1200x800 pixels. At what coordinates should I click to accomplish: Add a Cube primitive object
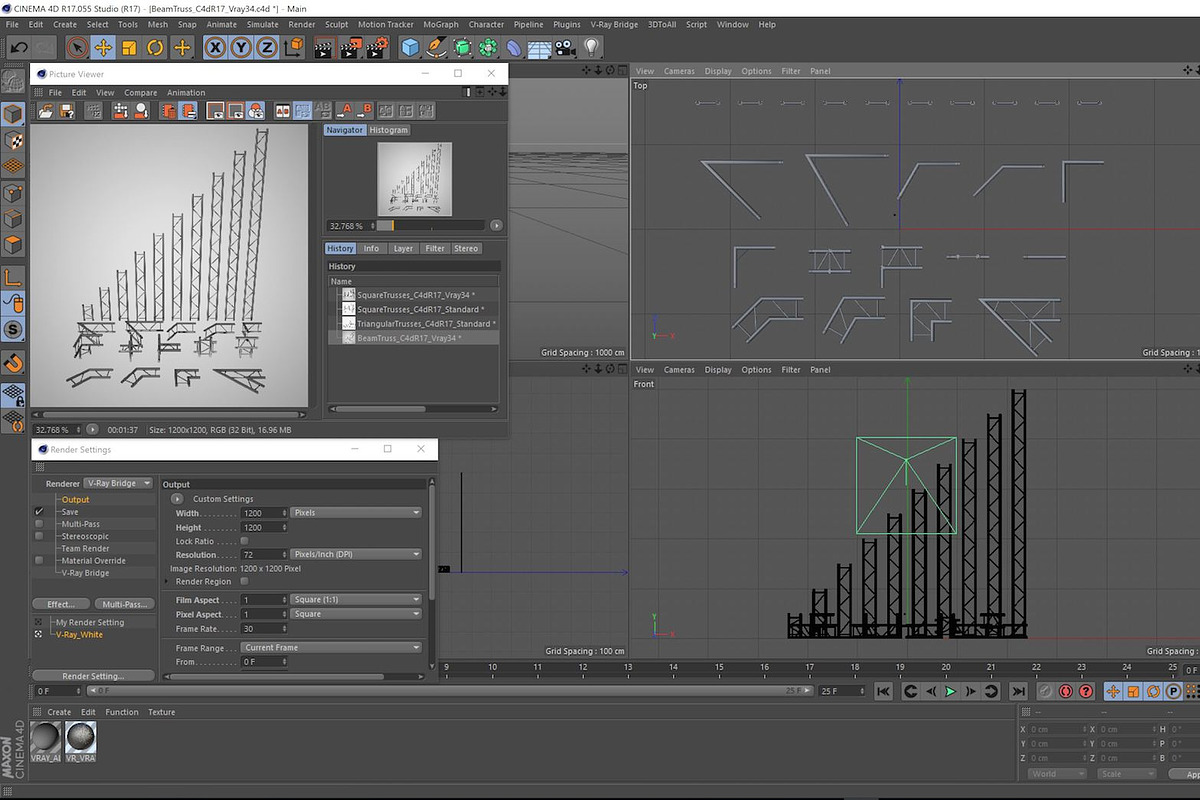tap(410, 47)
